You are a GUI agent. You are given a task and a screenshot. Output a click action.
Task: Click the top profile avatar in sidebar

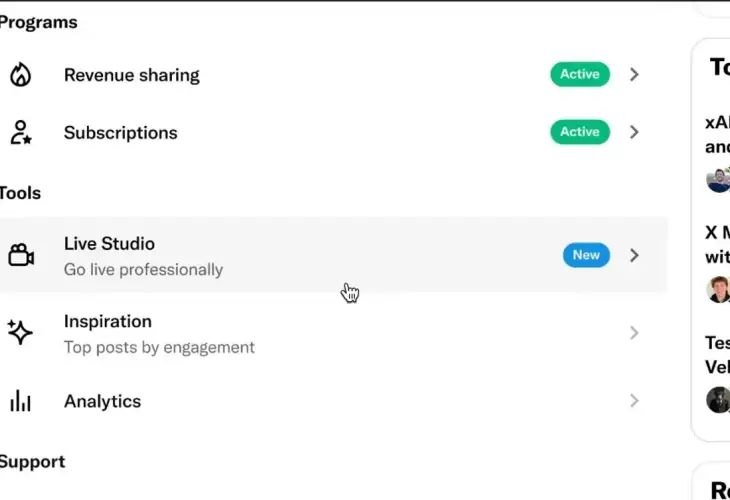718,180
